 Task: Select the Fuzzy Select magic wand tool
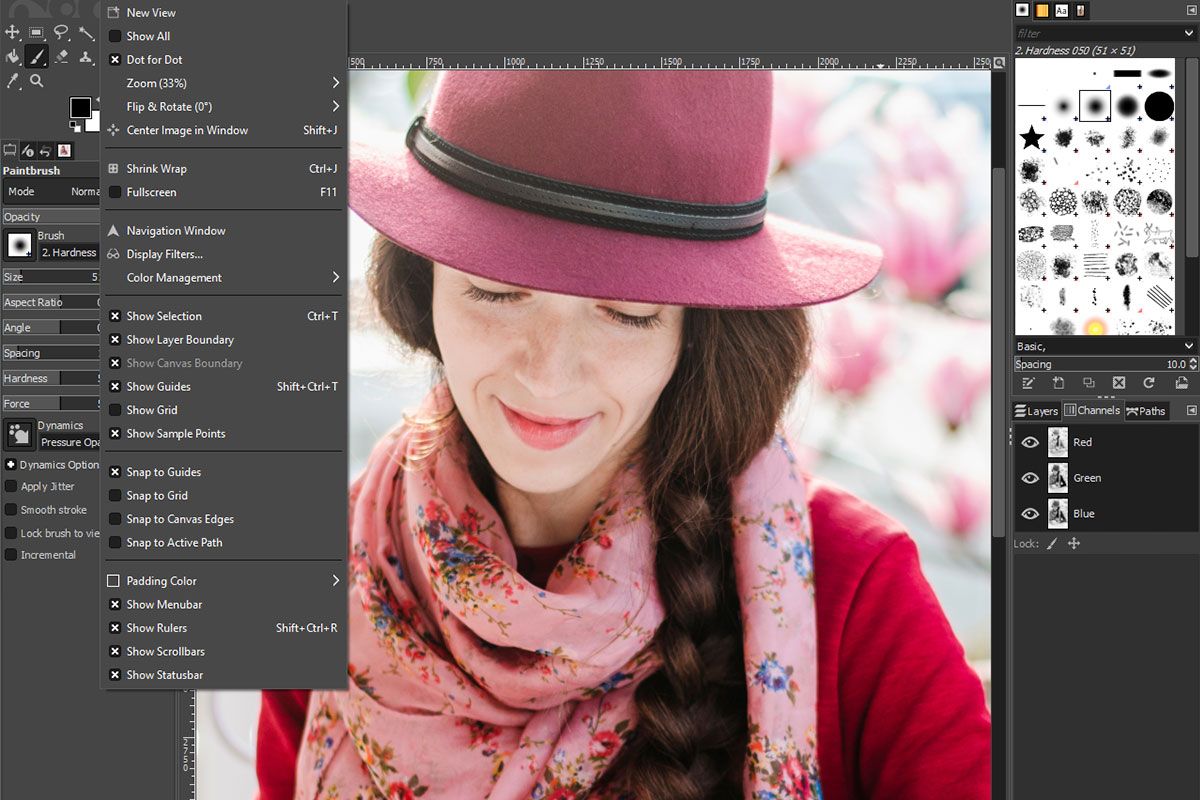coord(86,33)
